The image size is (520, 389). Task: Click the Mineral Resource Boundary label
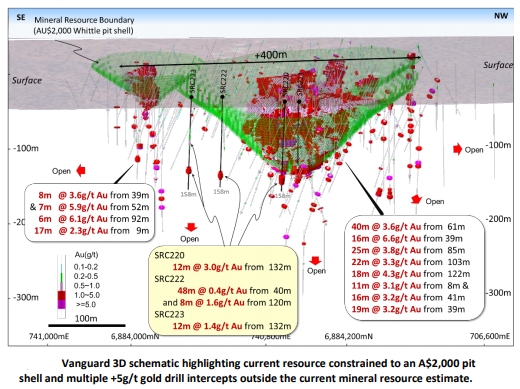point(84,20)
